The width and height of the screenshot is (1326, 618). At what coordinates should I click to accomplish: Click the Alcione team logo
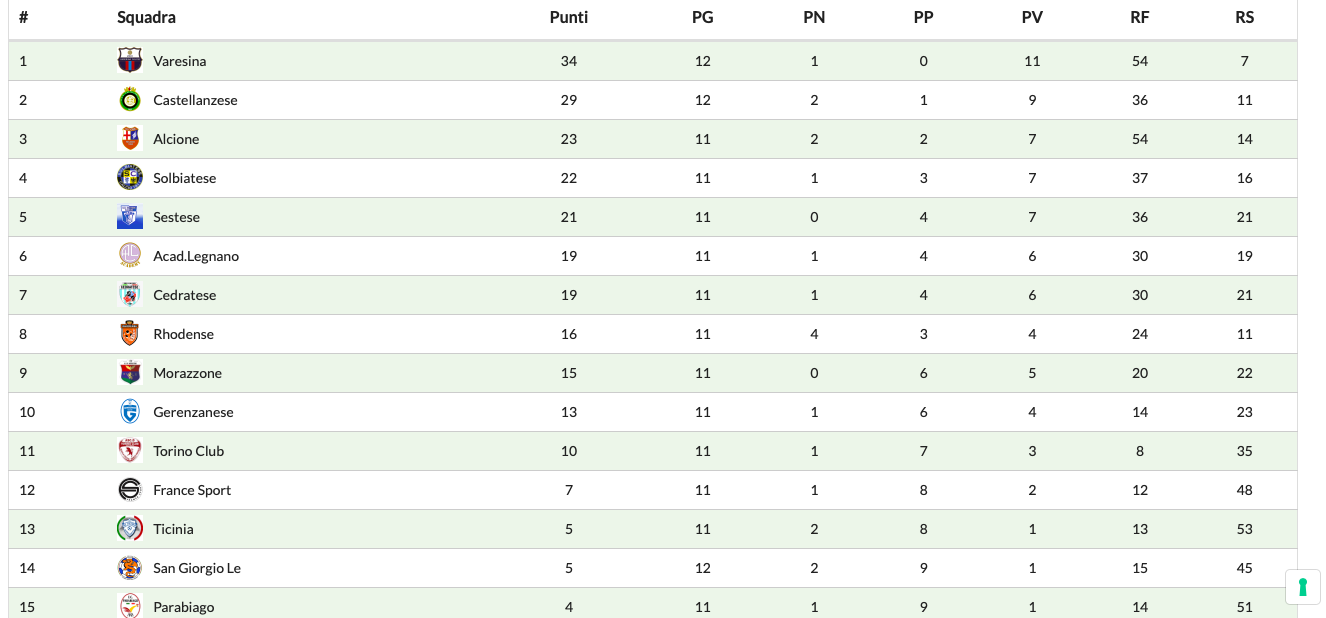130,139
